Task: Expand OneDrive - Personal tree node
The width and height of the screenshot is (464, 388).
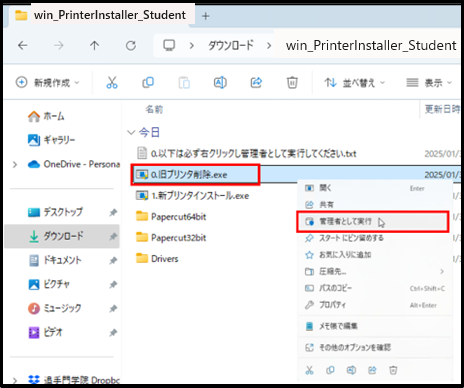Action: tap(15, 164)
